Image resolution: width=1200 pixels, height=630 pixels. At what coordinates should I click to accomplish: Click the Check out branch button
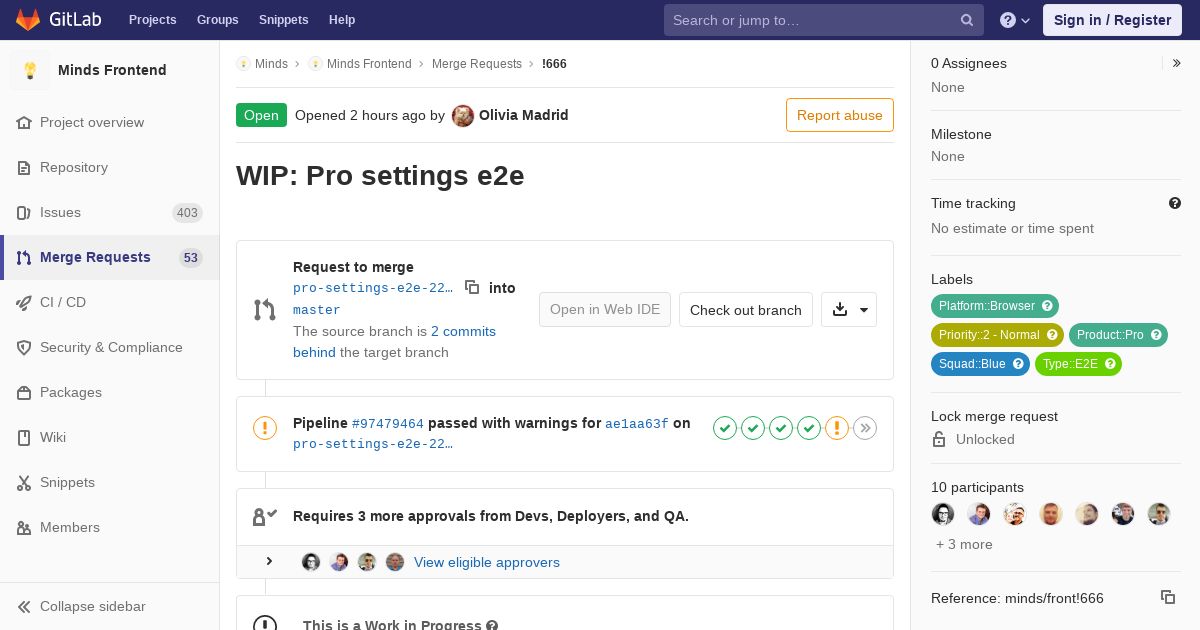[745, 310]
